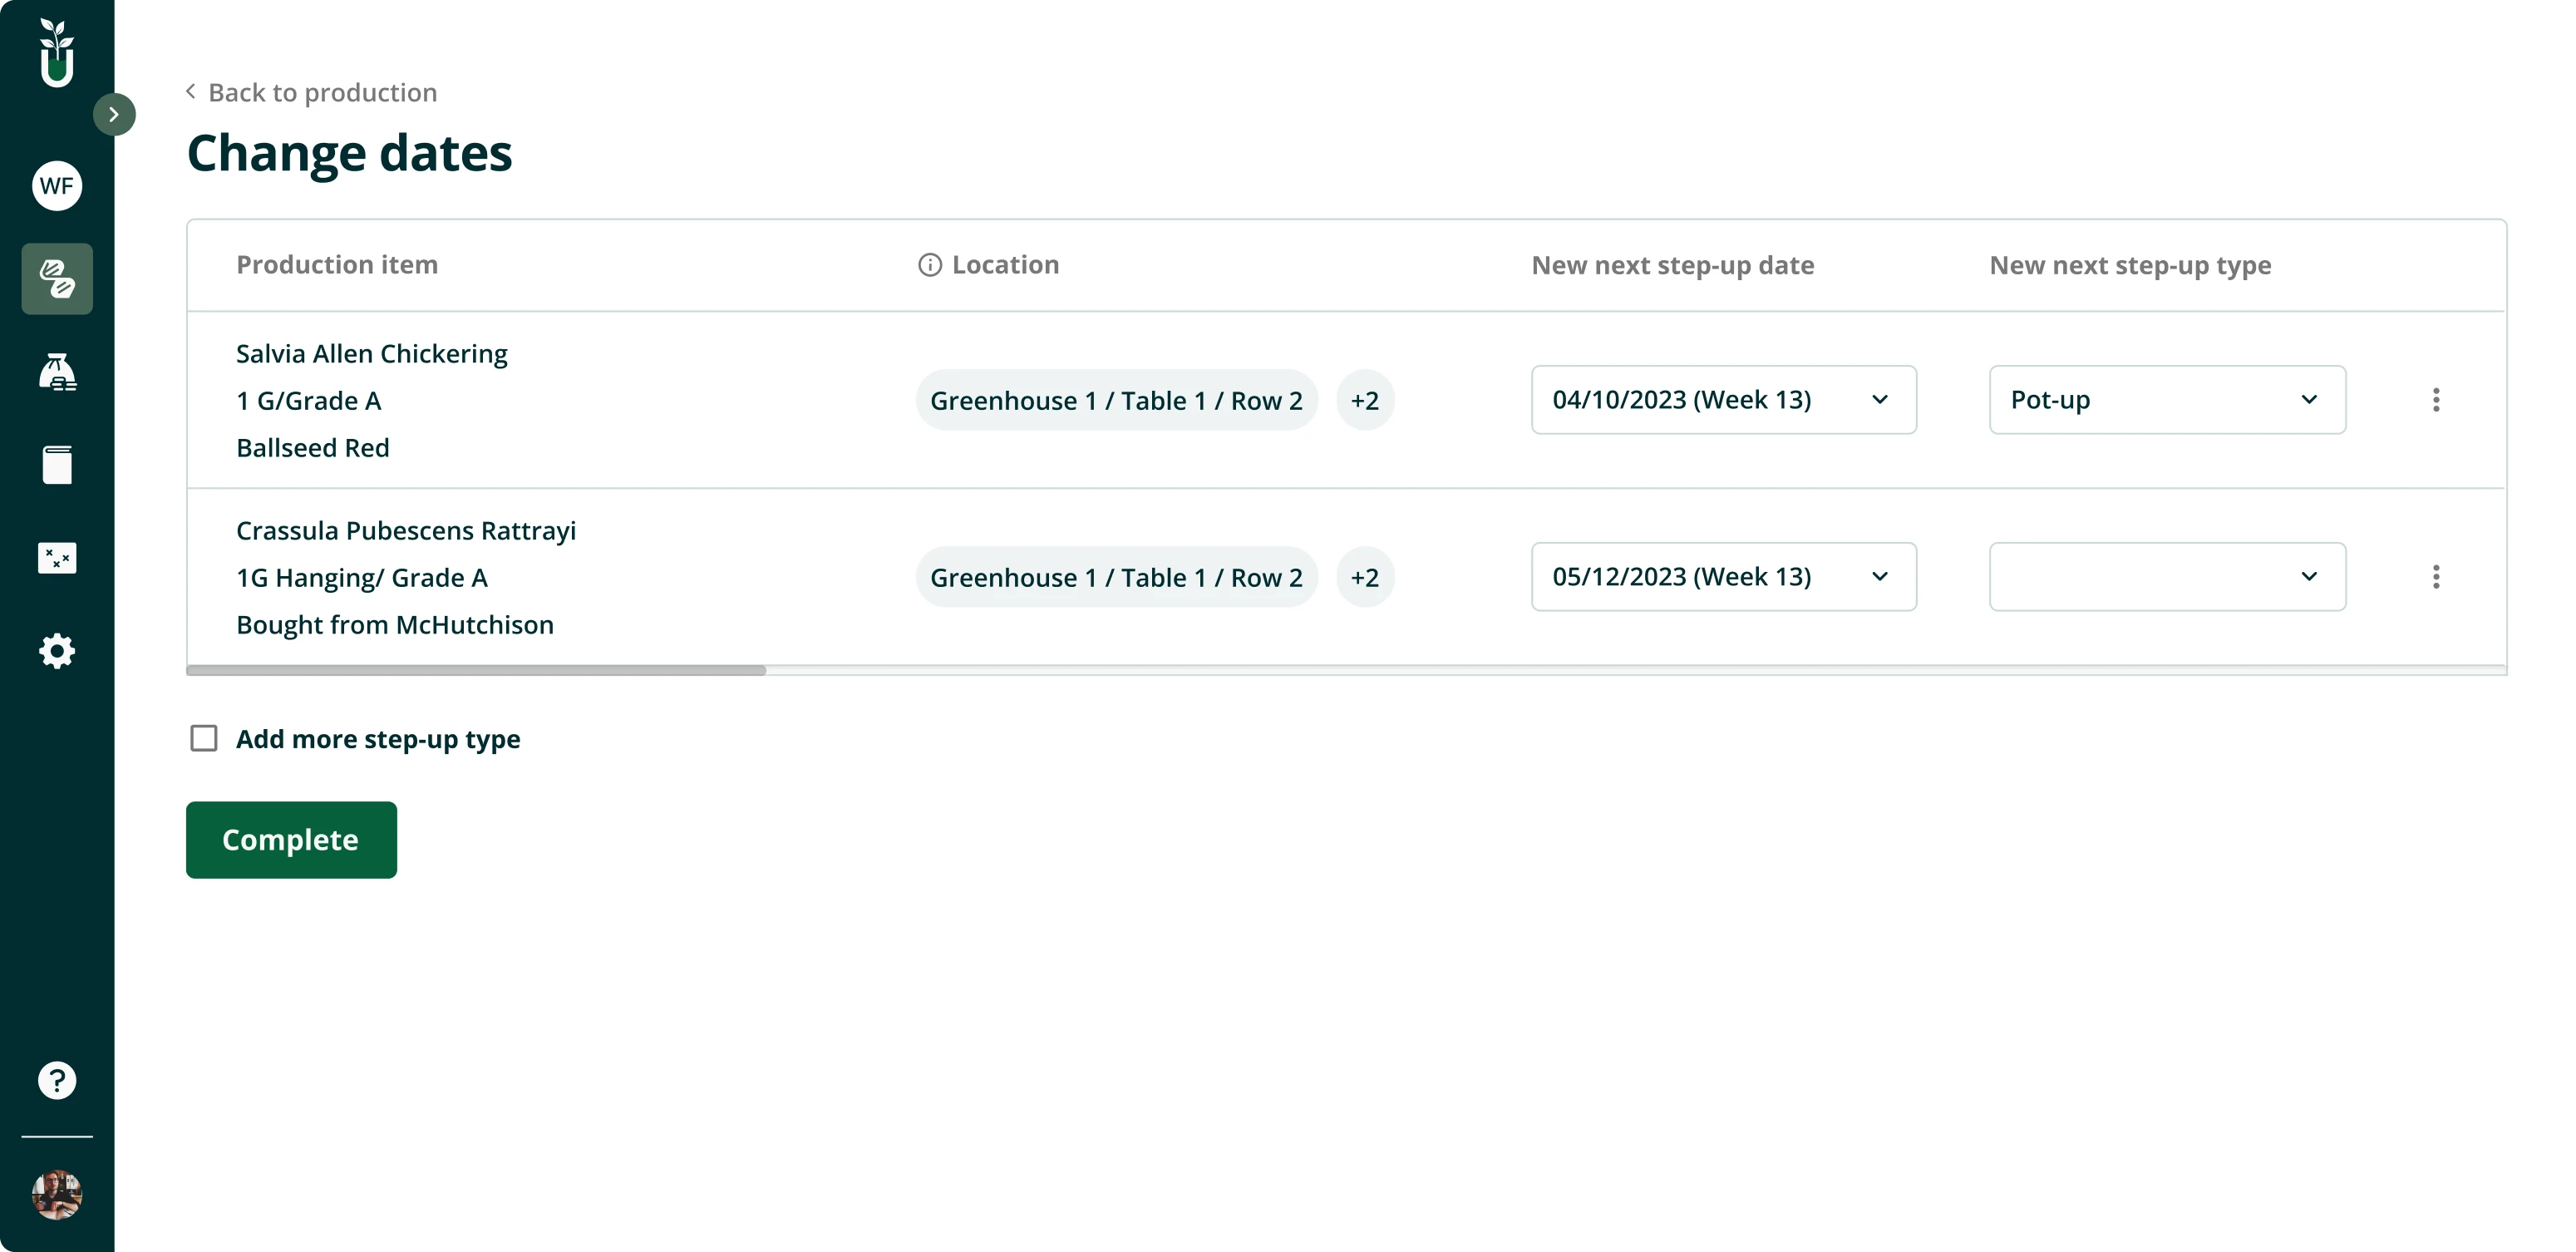Expand the sidebar with the chevron arrow
The image size is (2576, 1252).
click(114, 113)
